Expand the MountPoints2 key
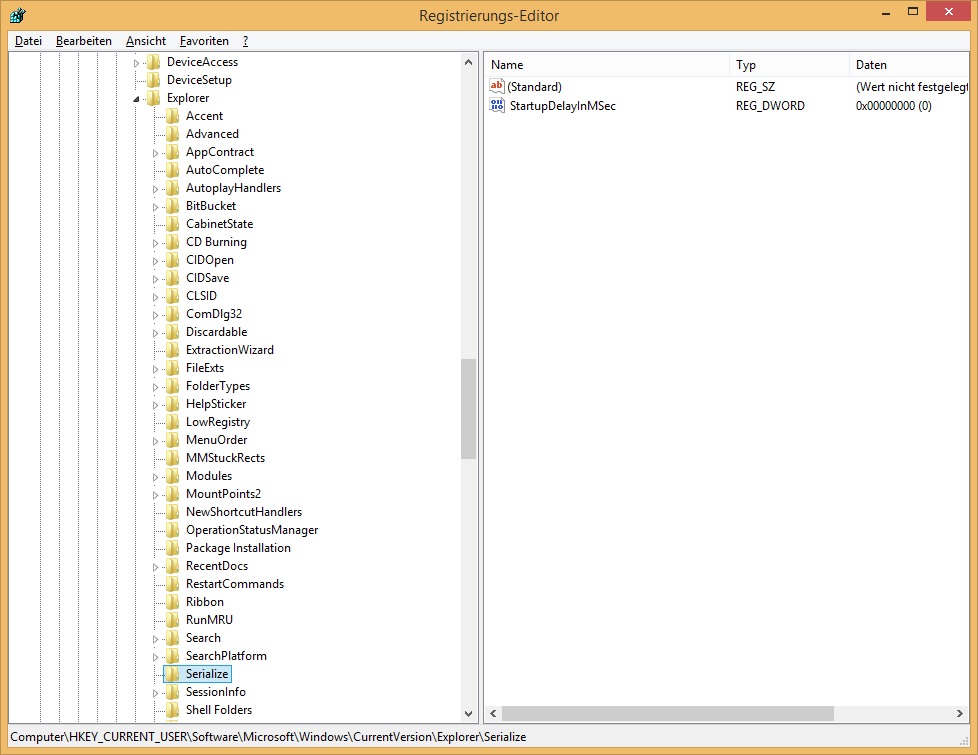Screen dimensions: 978x755 (x=155, y=495)
